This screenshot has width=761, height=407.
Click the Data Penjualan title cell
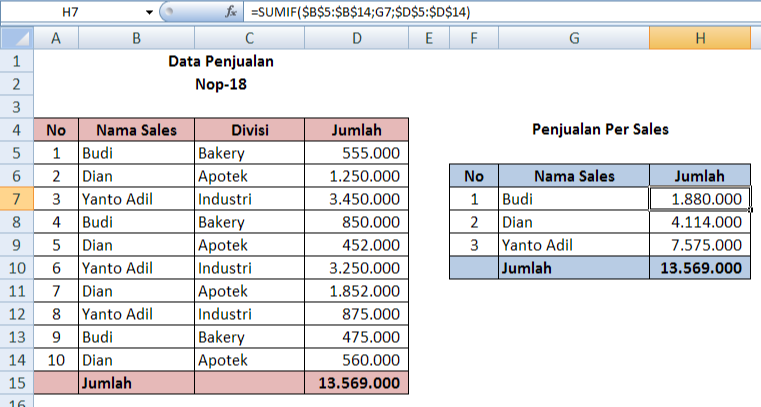[221, 62]
